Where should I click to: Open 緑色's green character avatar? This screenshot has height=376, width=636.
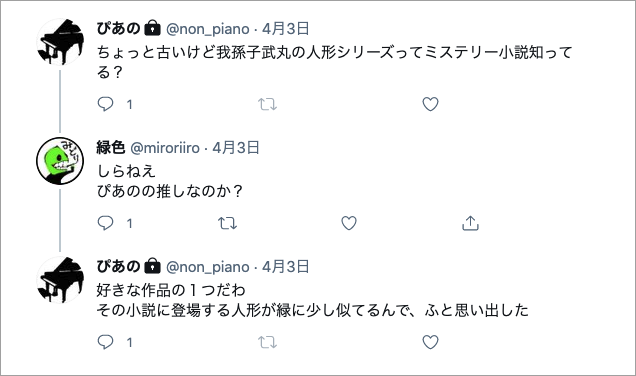point(60,161)
